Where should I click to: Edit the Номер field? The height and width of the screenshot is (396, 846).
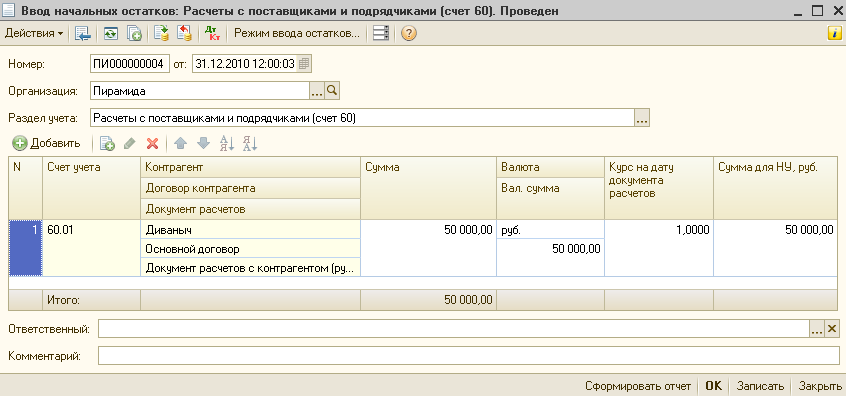[130, 64]
